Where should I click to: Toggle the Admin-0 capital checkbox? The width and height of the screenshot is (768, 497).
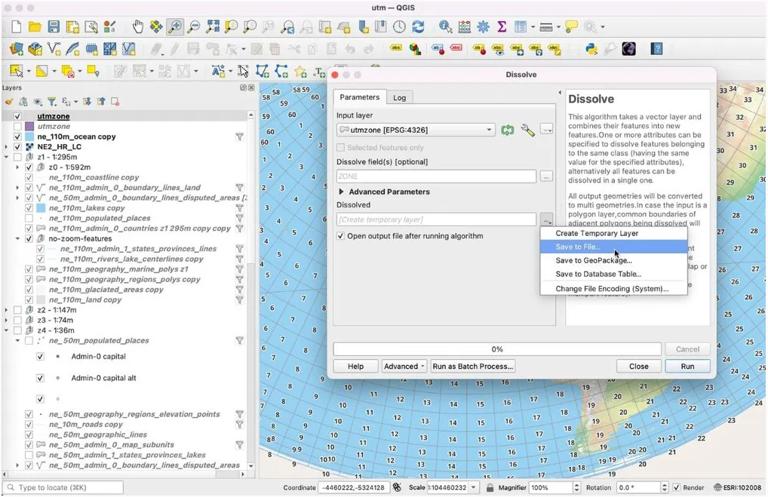40,356
